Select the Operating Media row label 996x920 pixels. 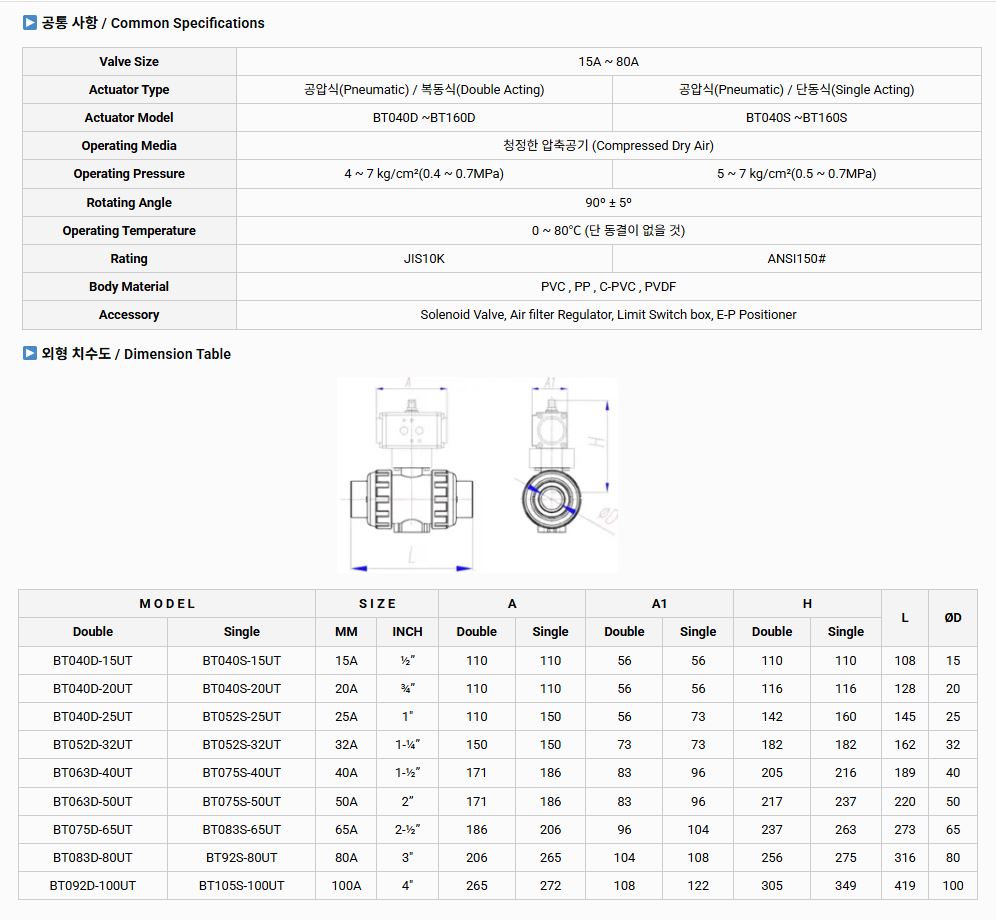click(129, 146)
